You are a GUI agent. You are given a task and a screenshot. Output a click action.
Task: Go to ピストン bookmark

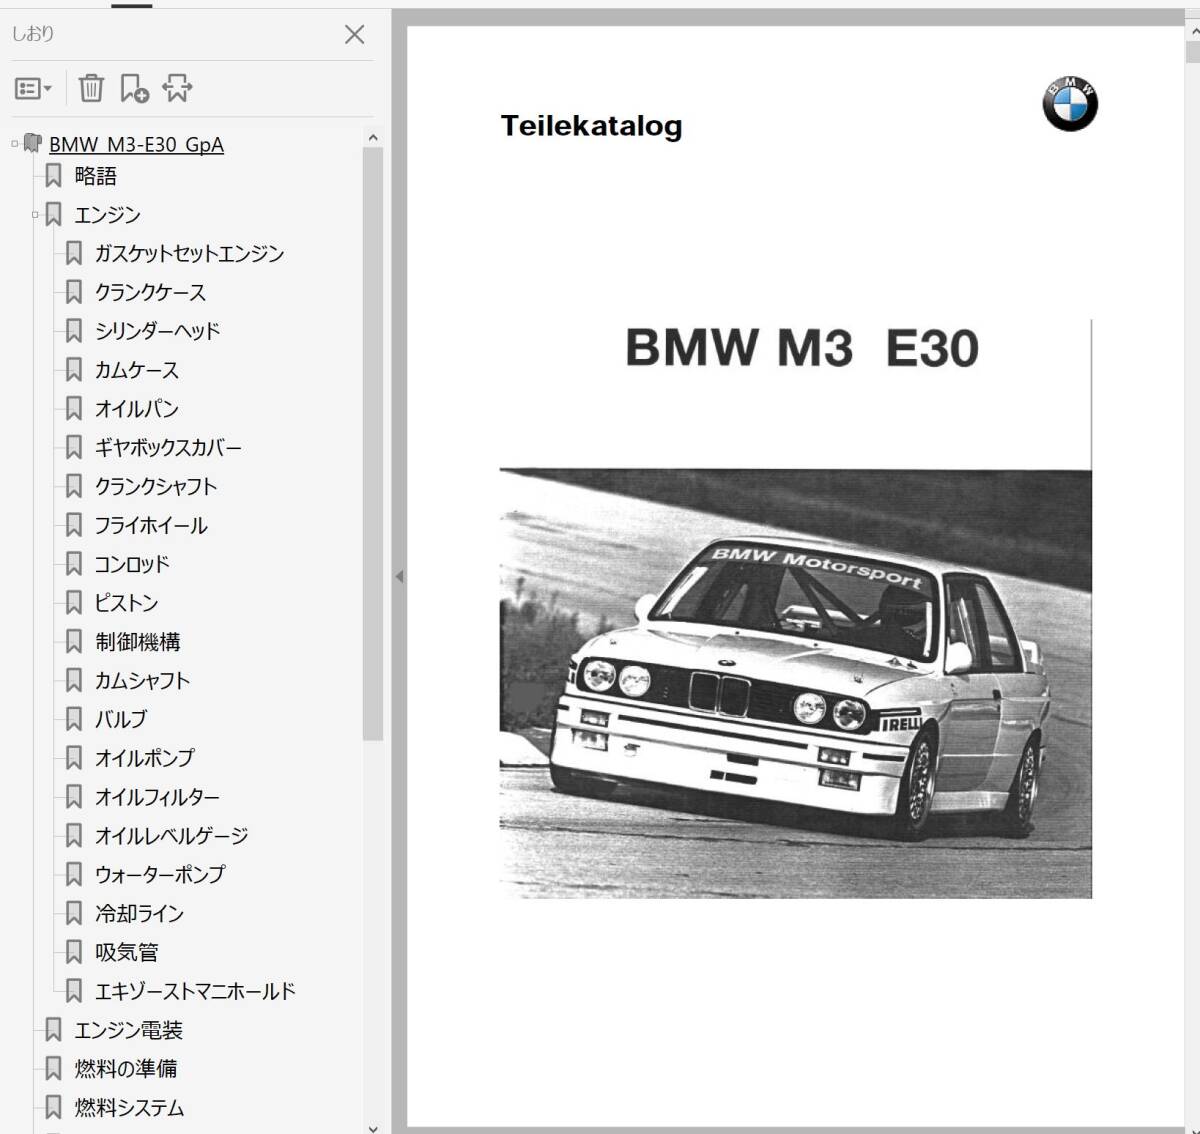[126, 603]
